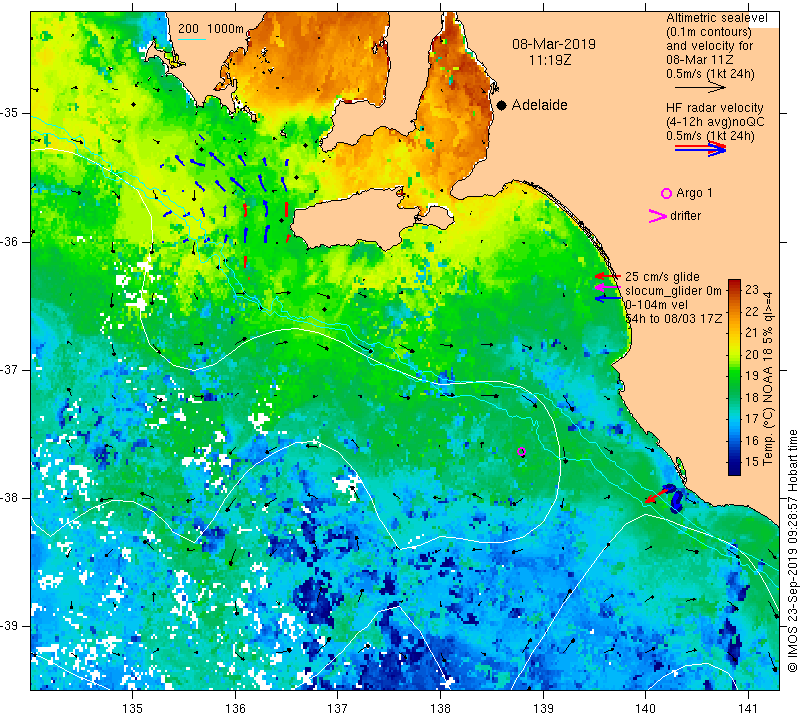Viewport: 800px width, 720px height.
Task: Click the 'Altimetric sealevel' legend heading
Action: point(716,18)
